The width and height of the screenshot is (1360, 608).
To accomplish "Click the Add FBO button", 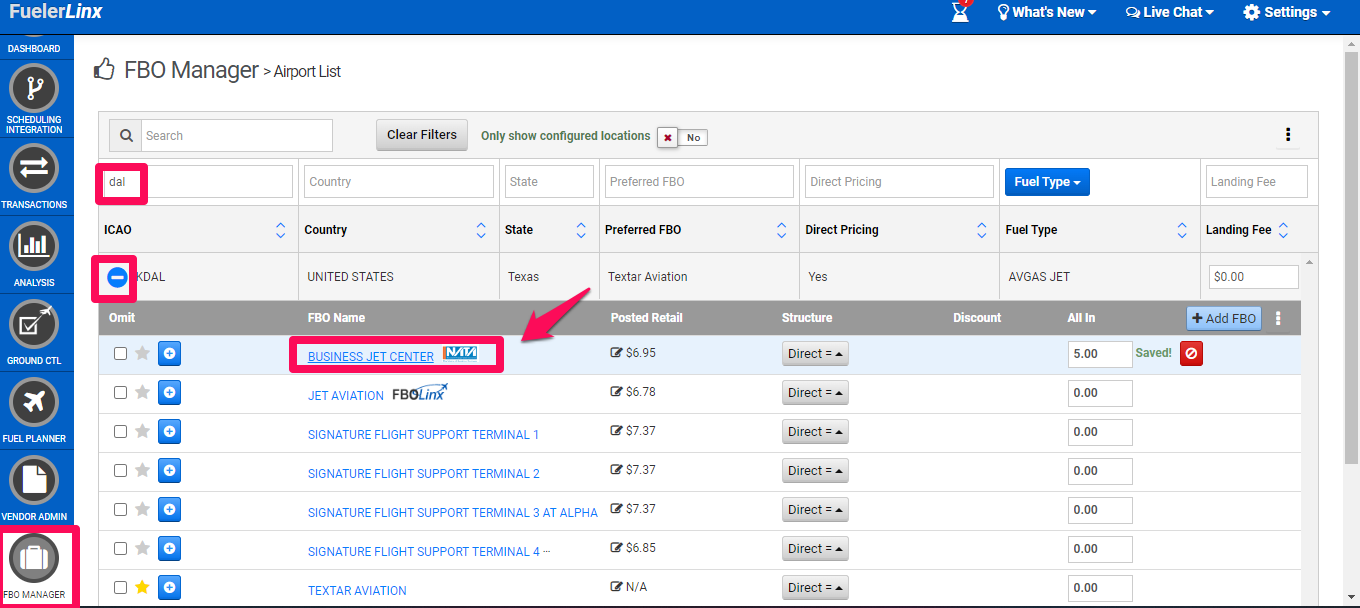I will point(1223,318).
